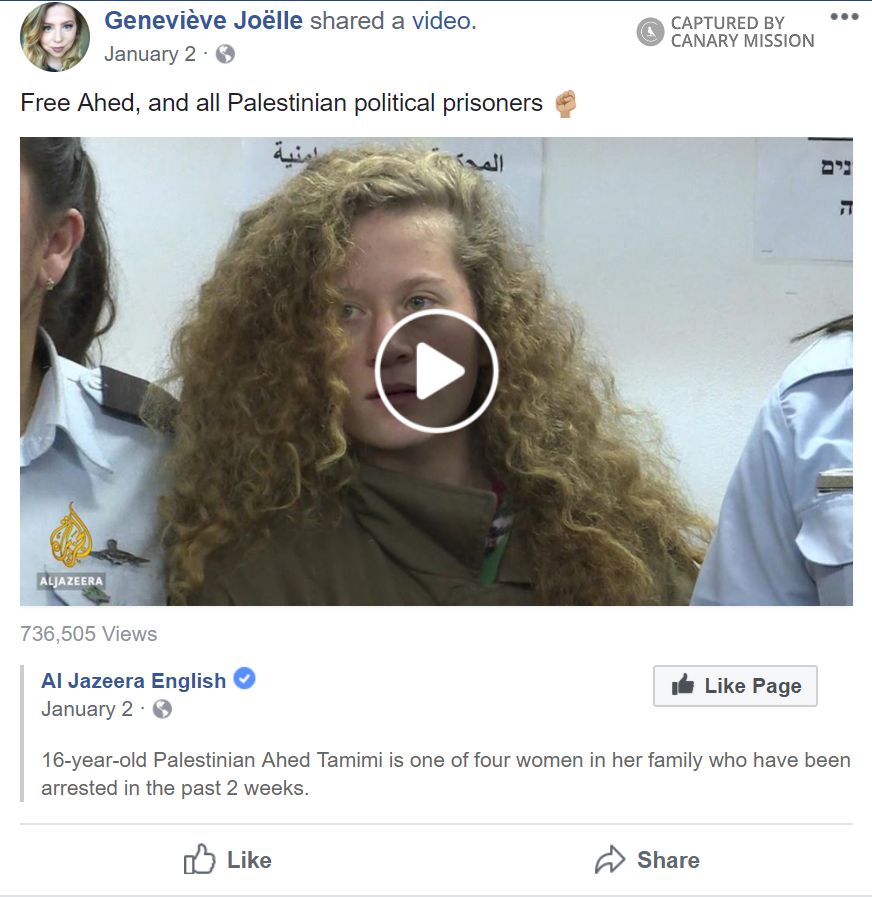Open the January 2 timestamp under Geneviève Joëlle

pyautogui.click(x=150, y=54)
